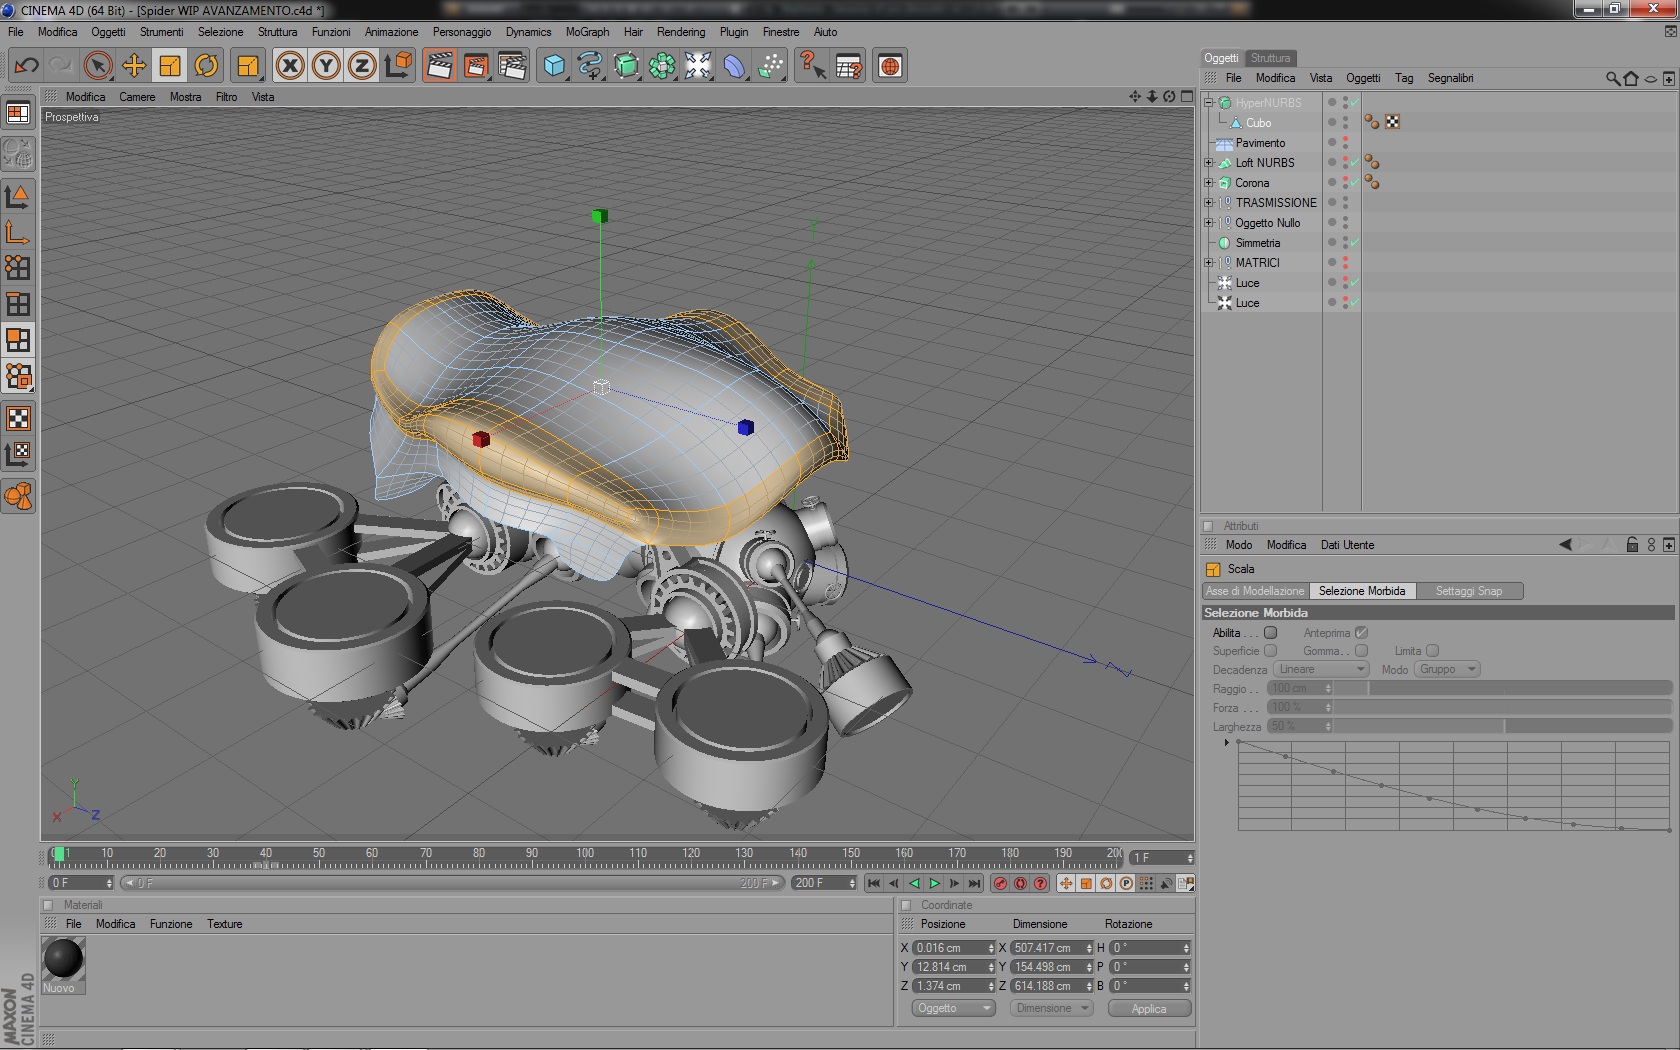Select the Move tool in top toolbar
Screen dimensions: 1680x1050
pyautogui.click(x=134, y=66)
